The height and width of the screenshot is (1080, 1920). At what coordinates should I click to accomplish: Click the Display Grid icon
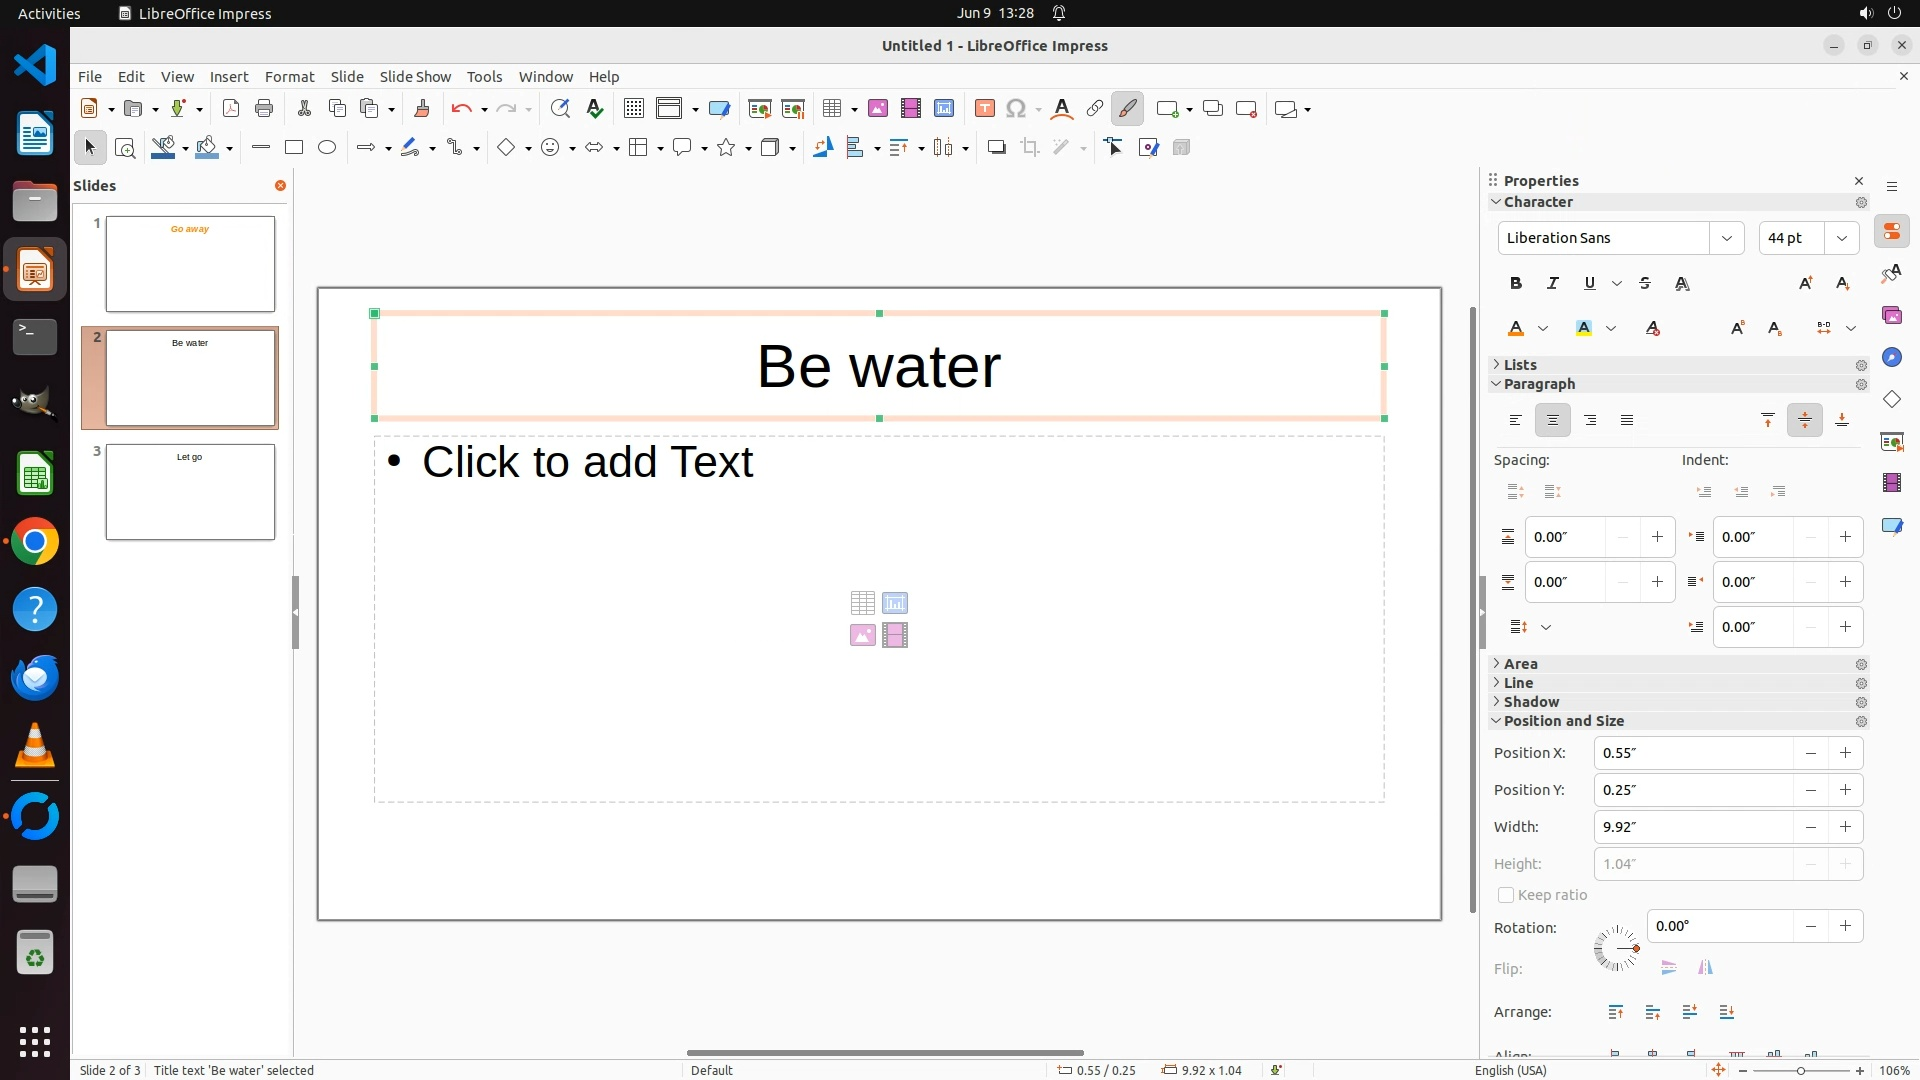(633, 109)
